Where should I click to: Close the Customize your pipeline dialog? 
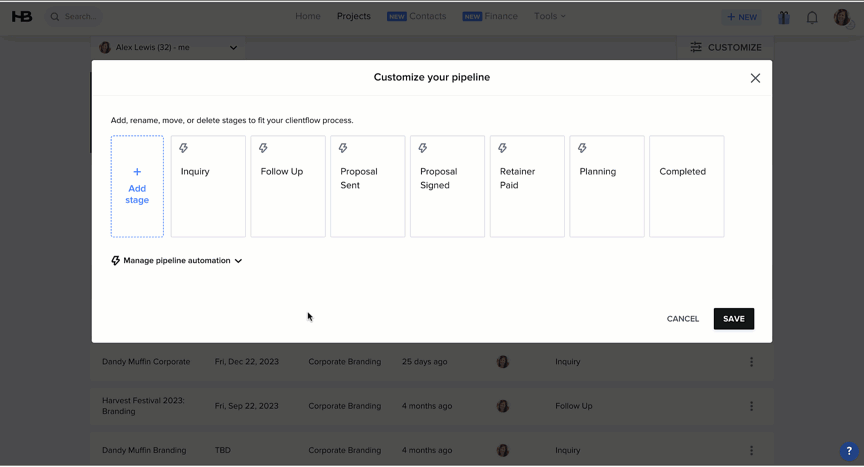click(x=755, y=78)
